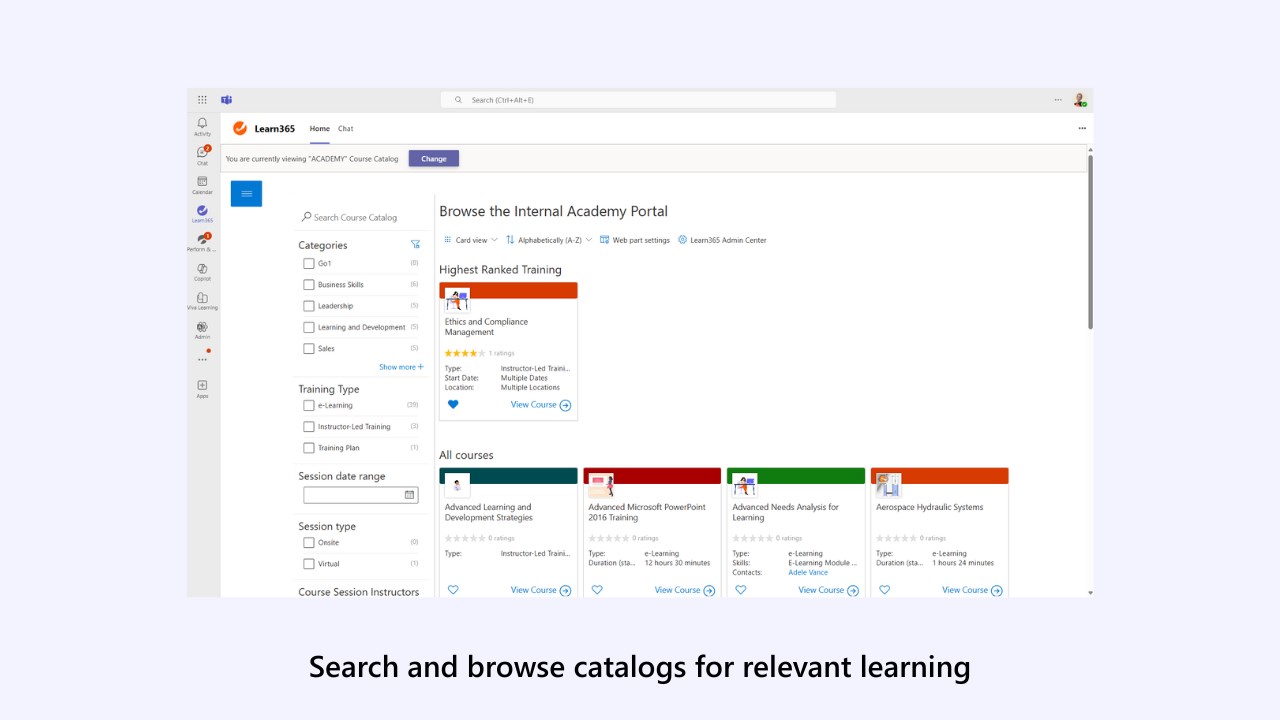Show more apps via sidebar ellipsis

pyautogui.click(x=202, y=359)
